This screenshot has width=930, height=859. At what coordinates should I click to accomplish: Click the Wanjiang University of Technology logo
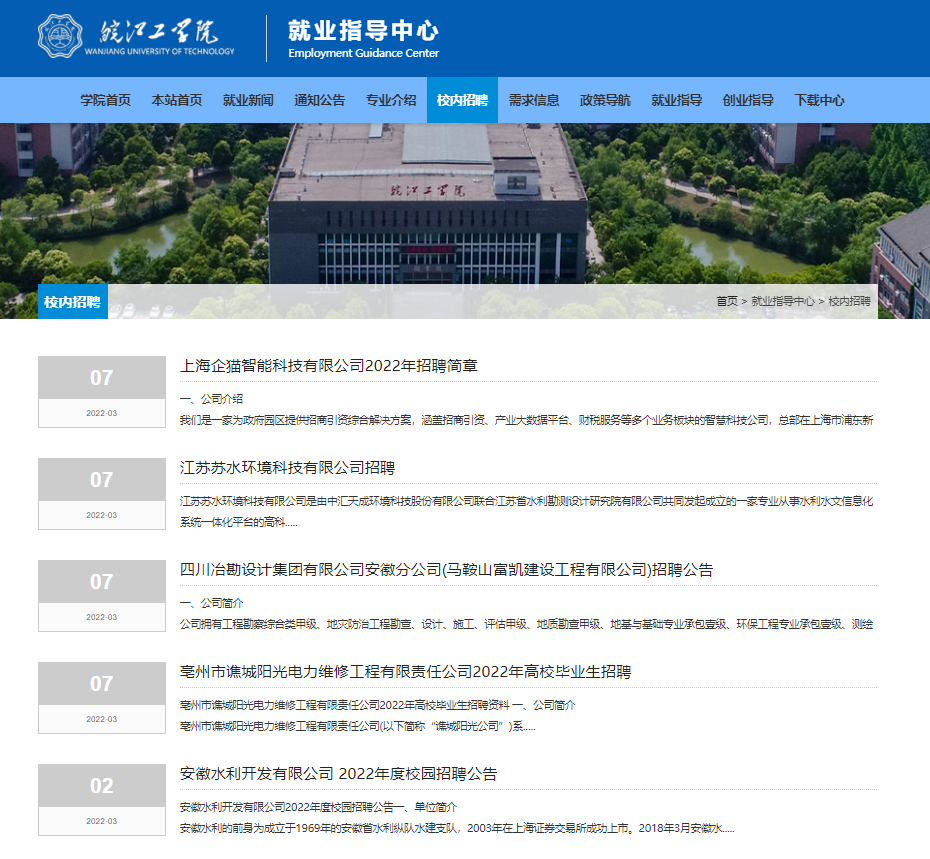[136, 37]
